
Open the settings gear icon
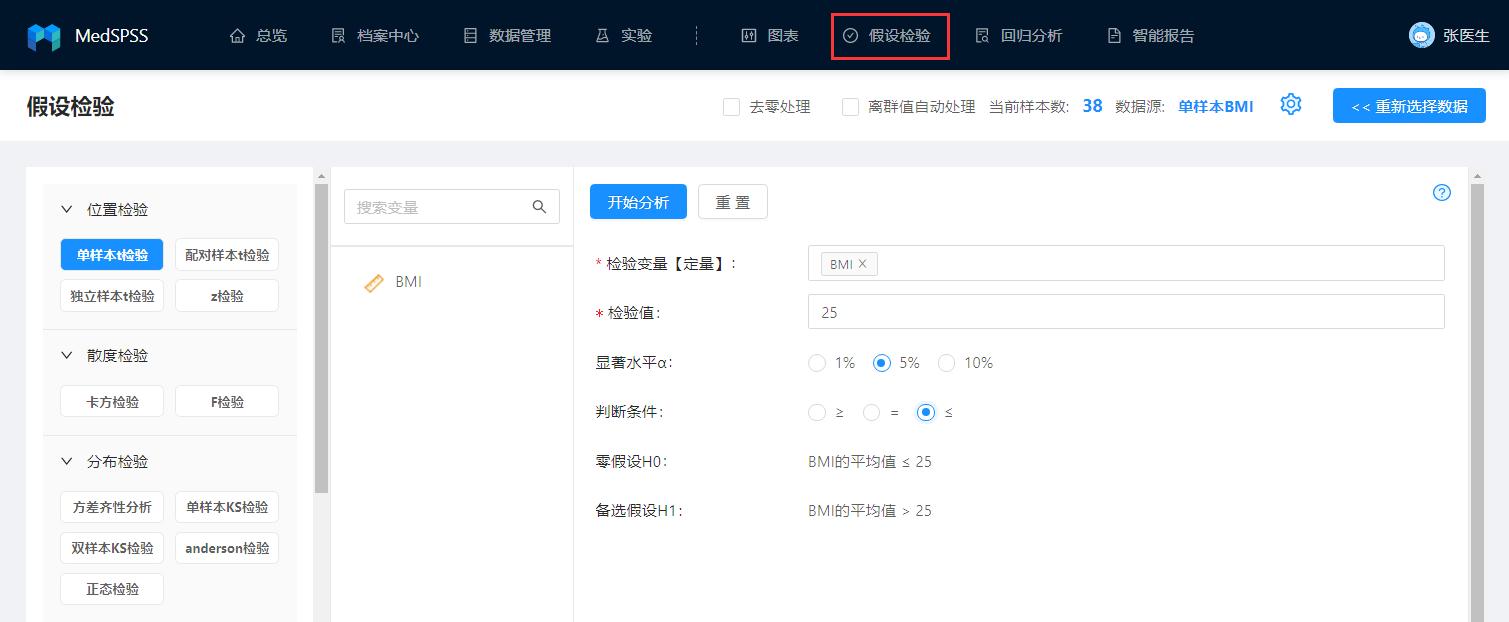[1291, 104]
